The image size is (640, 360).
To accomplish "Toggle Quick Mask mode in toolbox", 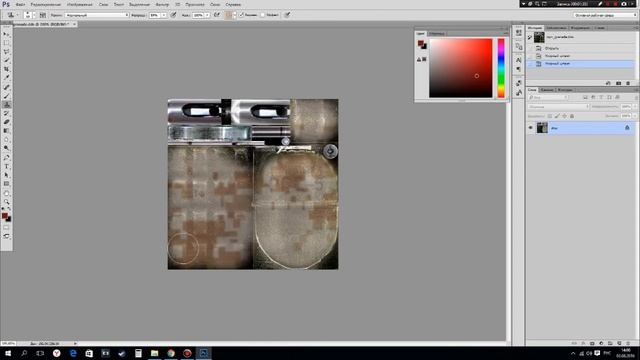I will (7, 228).
